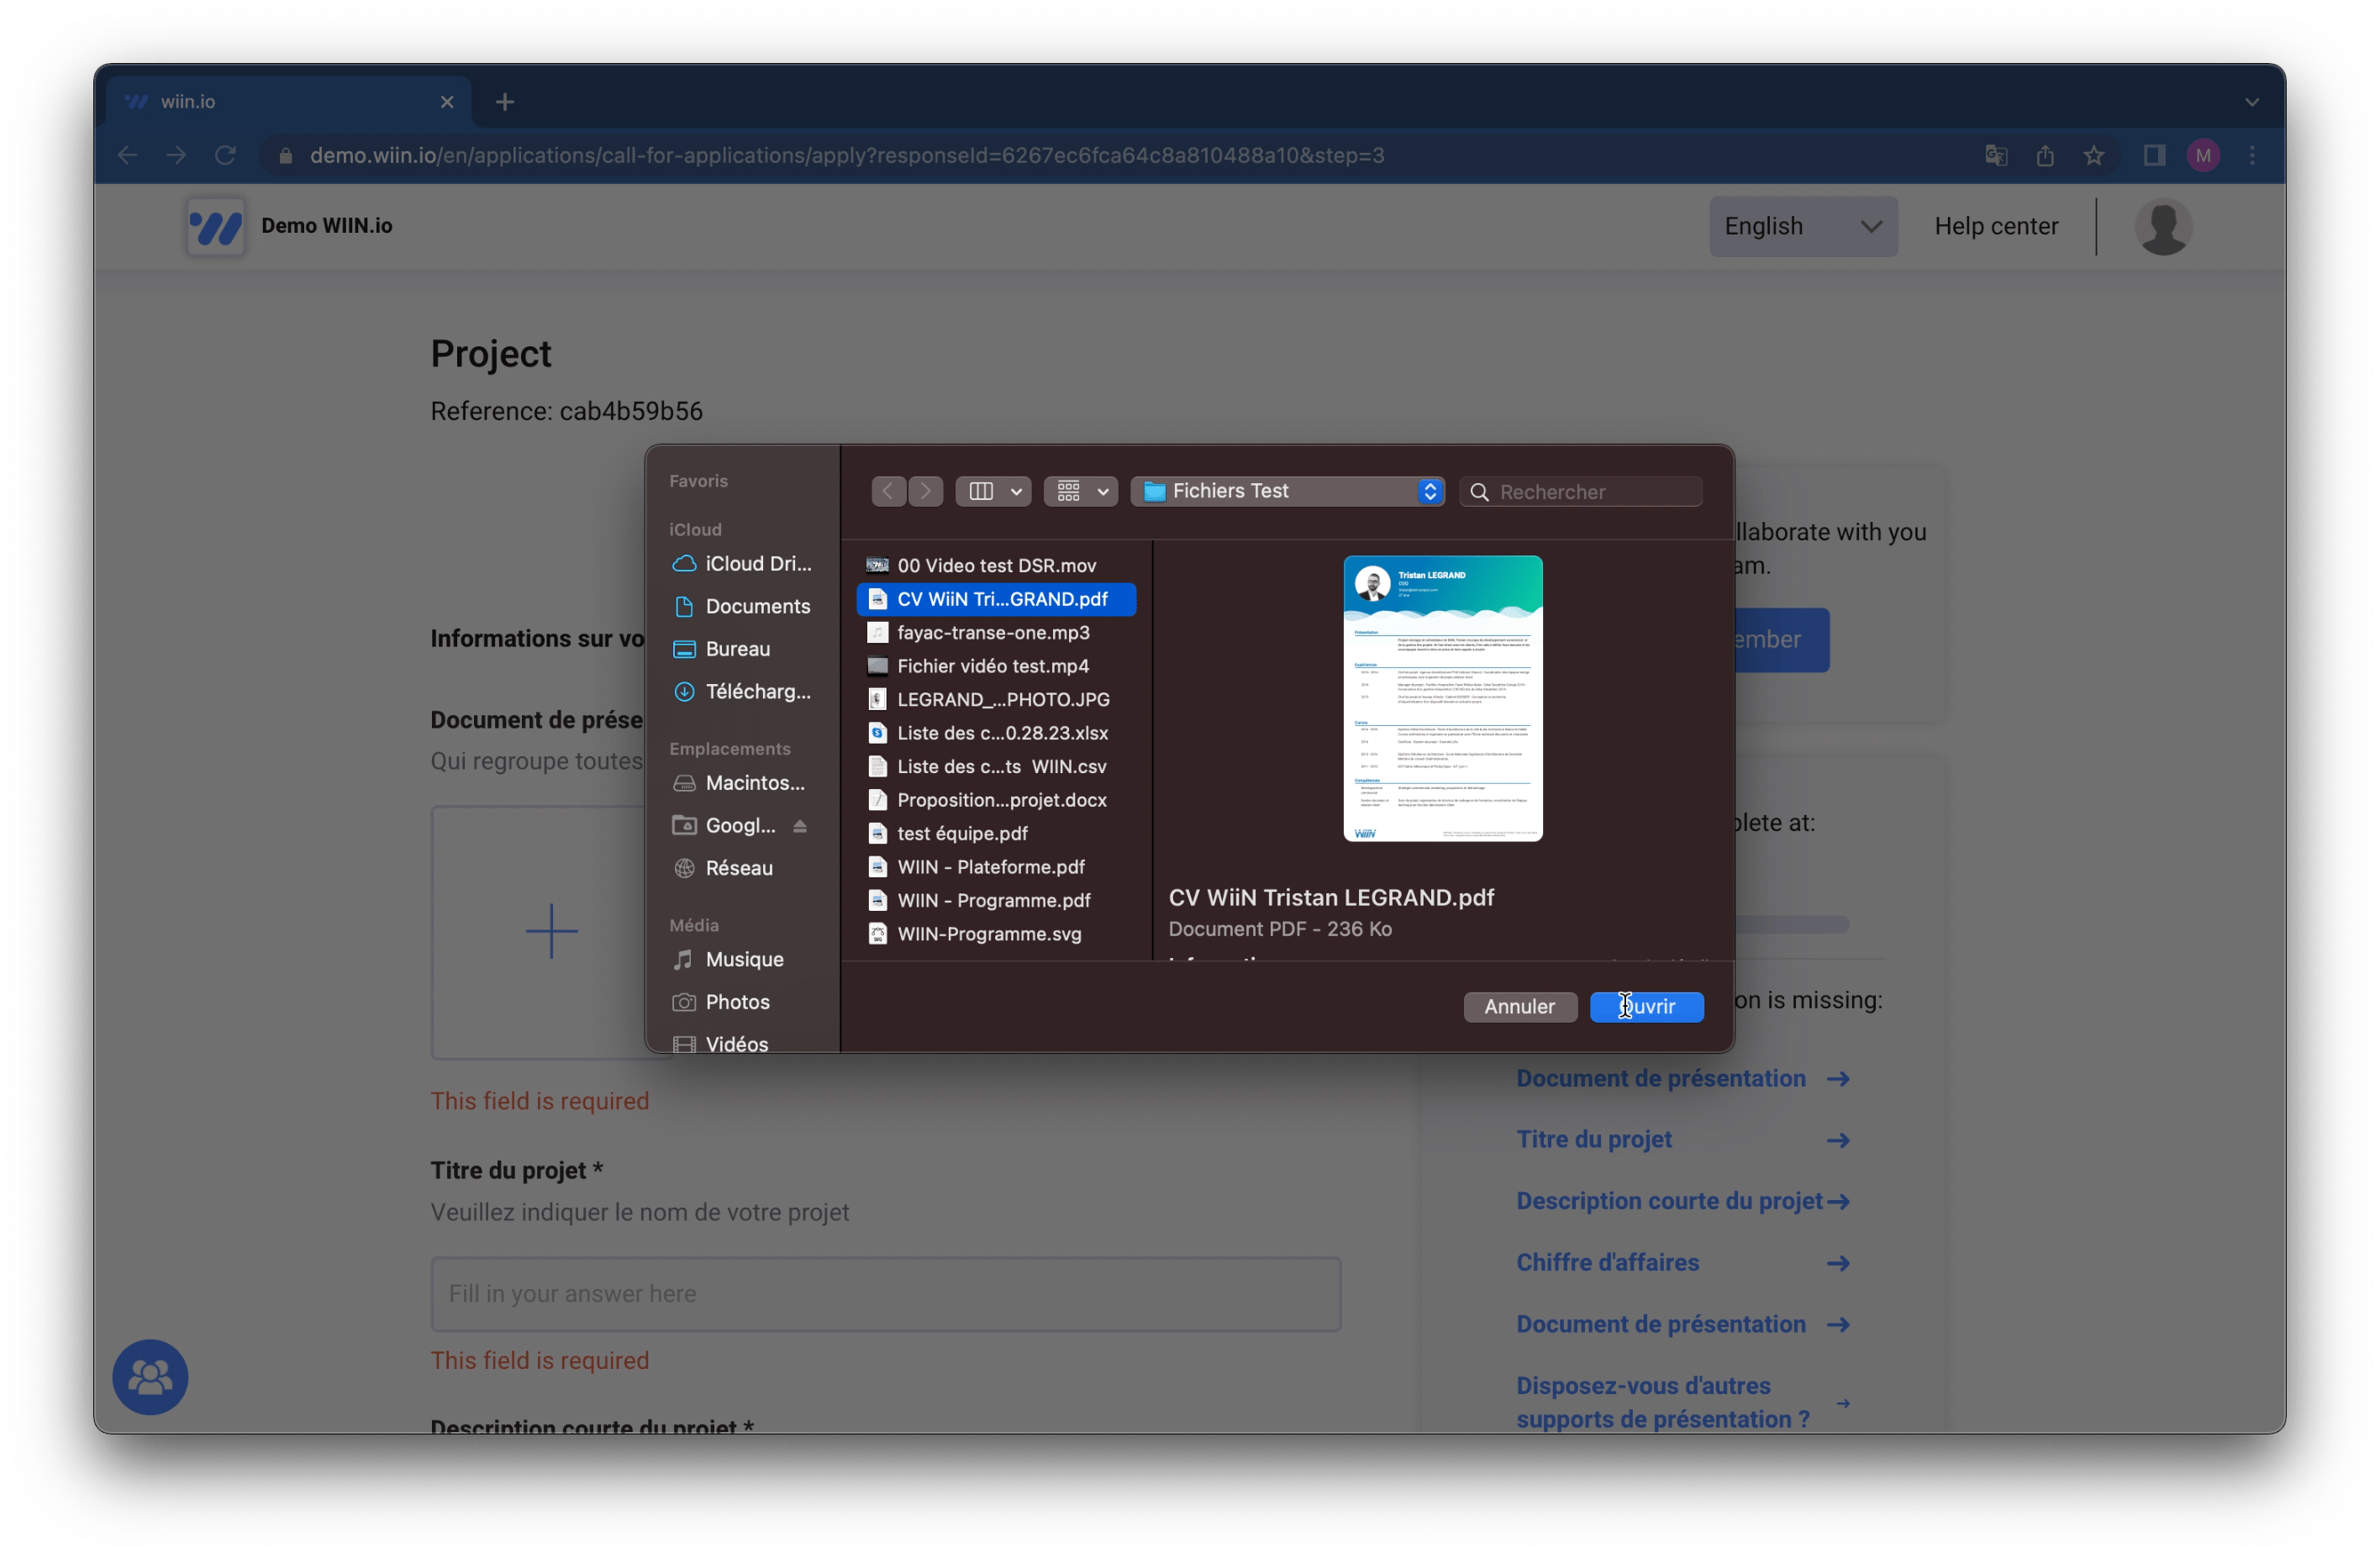2380x1558 pixels.
Task: Select WIIN - Programme.pdf file
Action: [x=996, y=901]
